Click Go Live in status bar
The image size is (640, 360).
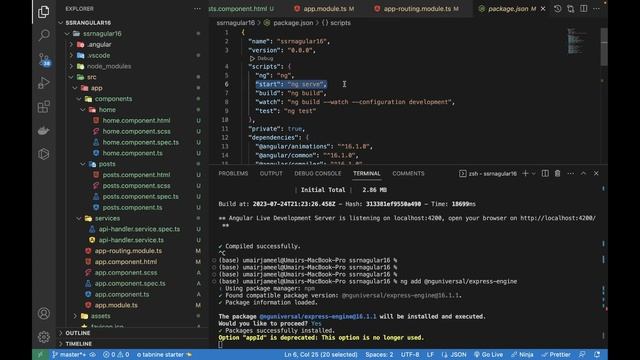coord(488,354)
